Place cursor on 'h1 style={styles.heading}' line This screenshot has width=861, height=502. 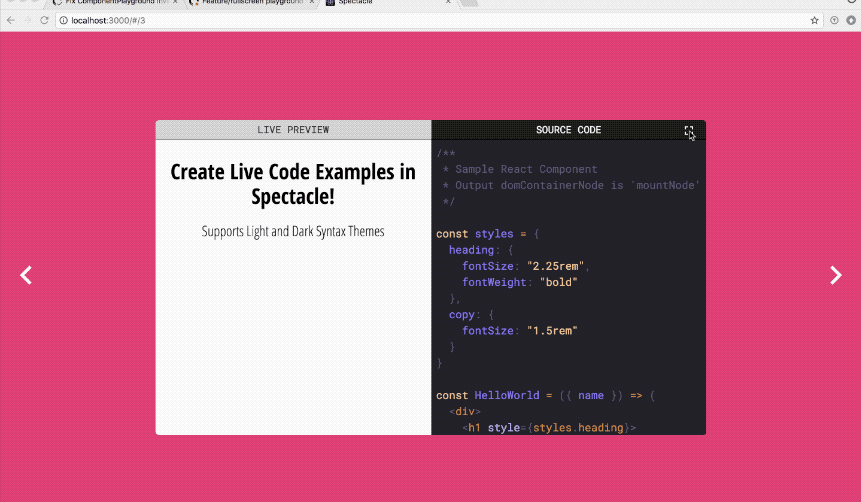point(549,428)
